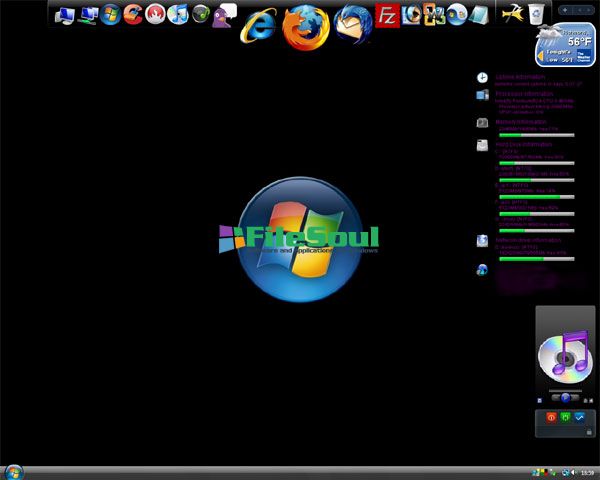Click the clock icon beside Uptime Information
The width and height of the screenshot is (600, 480).
[x=482, y=77]
